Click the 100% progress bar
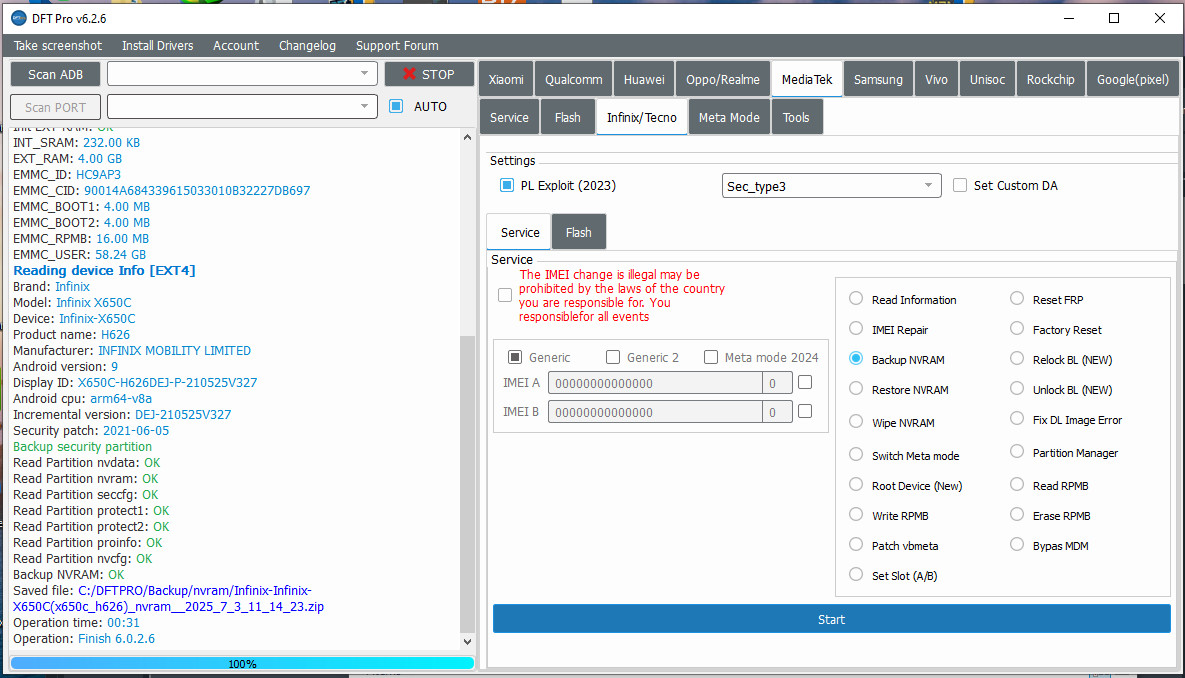This screenshot has width=1185, height=678. (x=241, y=663)
